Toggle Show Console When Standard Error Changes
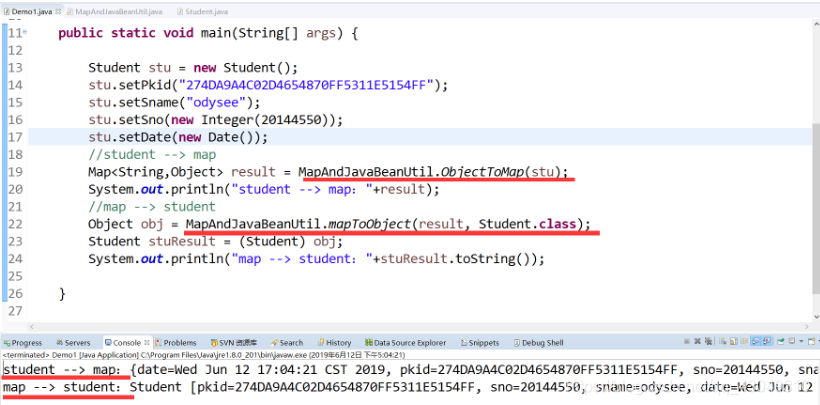820x405 pixels. tap(766, 341)
